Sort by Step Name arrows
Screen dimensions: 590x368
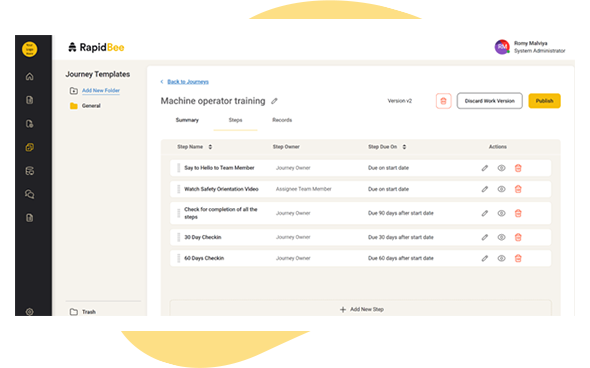pos(210,147)
